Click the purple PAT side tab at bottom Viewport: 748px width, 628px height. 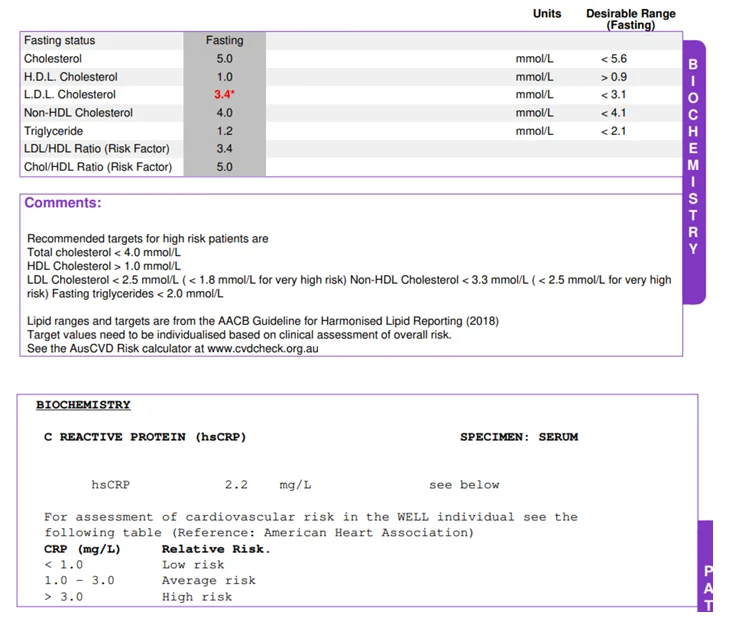[x=706, y=566]
